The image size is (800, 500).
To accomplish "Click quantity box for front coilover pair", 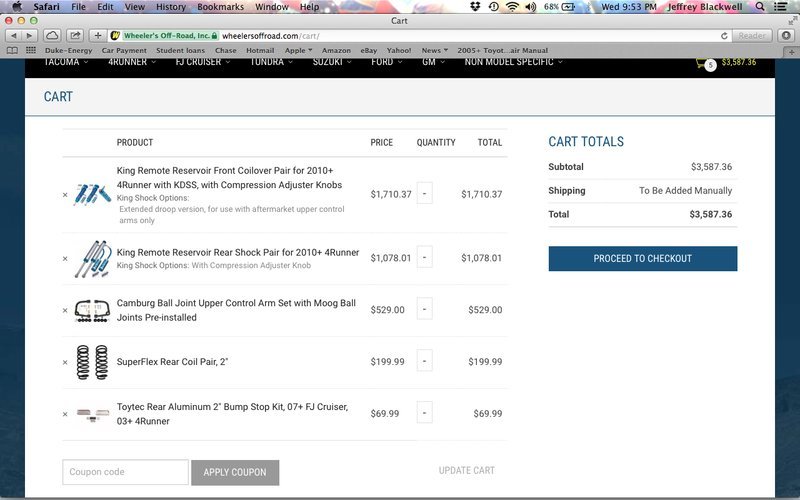I will [424, 193].
